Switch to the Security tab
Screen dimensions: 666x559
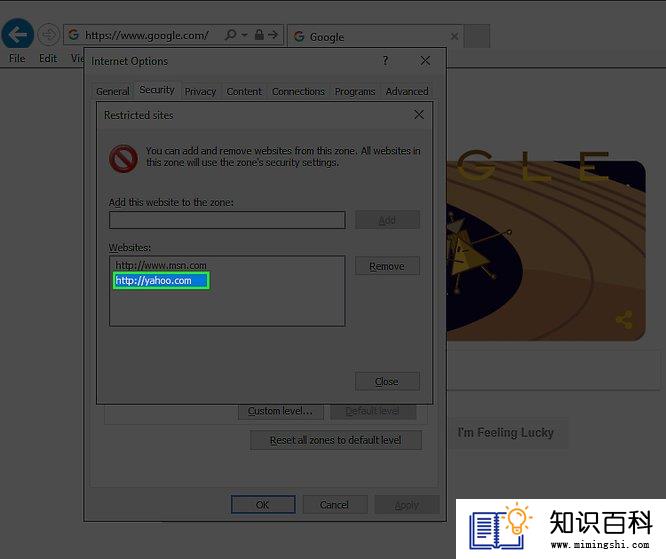pos(157,90)
